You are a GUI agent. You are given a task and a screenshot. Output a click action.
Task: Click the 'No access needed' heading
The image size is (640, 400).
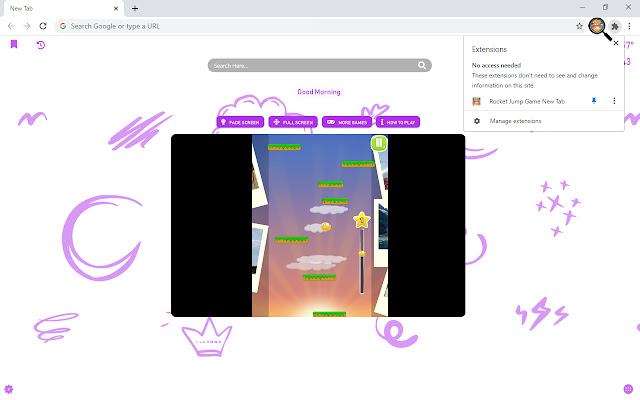496,65
